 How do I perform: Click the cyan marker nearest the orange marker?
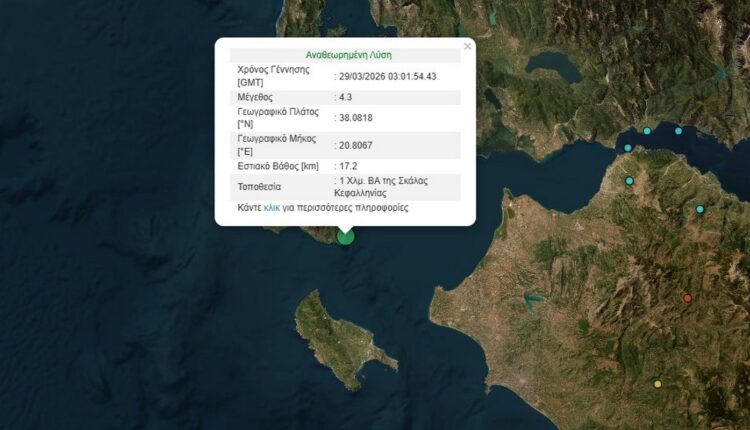pos(700,209)
